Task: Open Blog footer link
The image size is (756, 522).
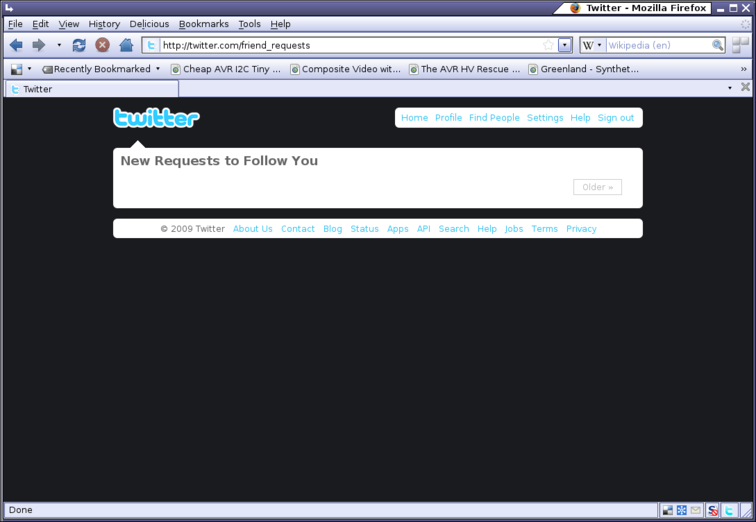Action: 333,229
